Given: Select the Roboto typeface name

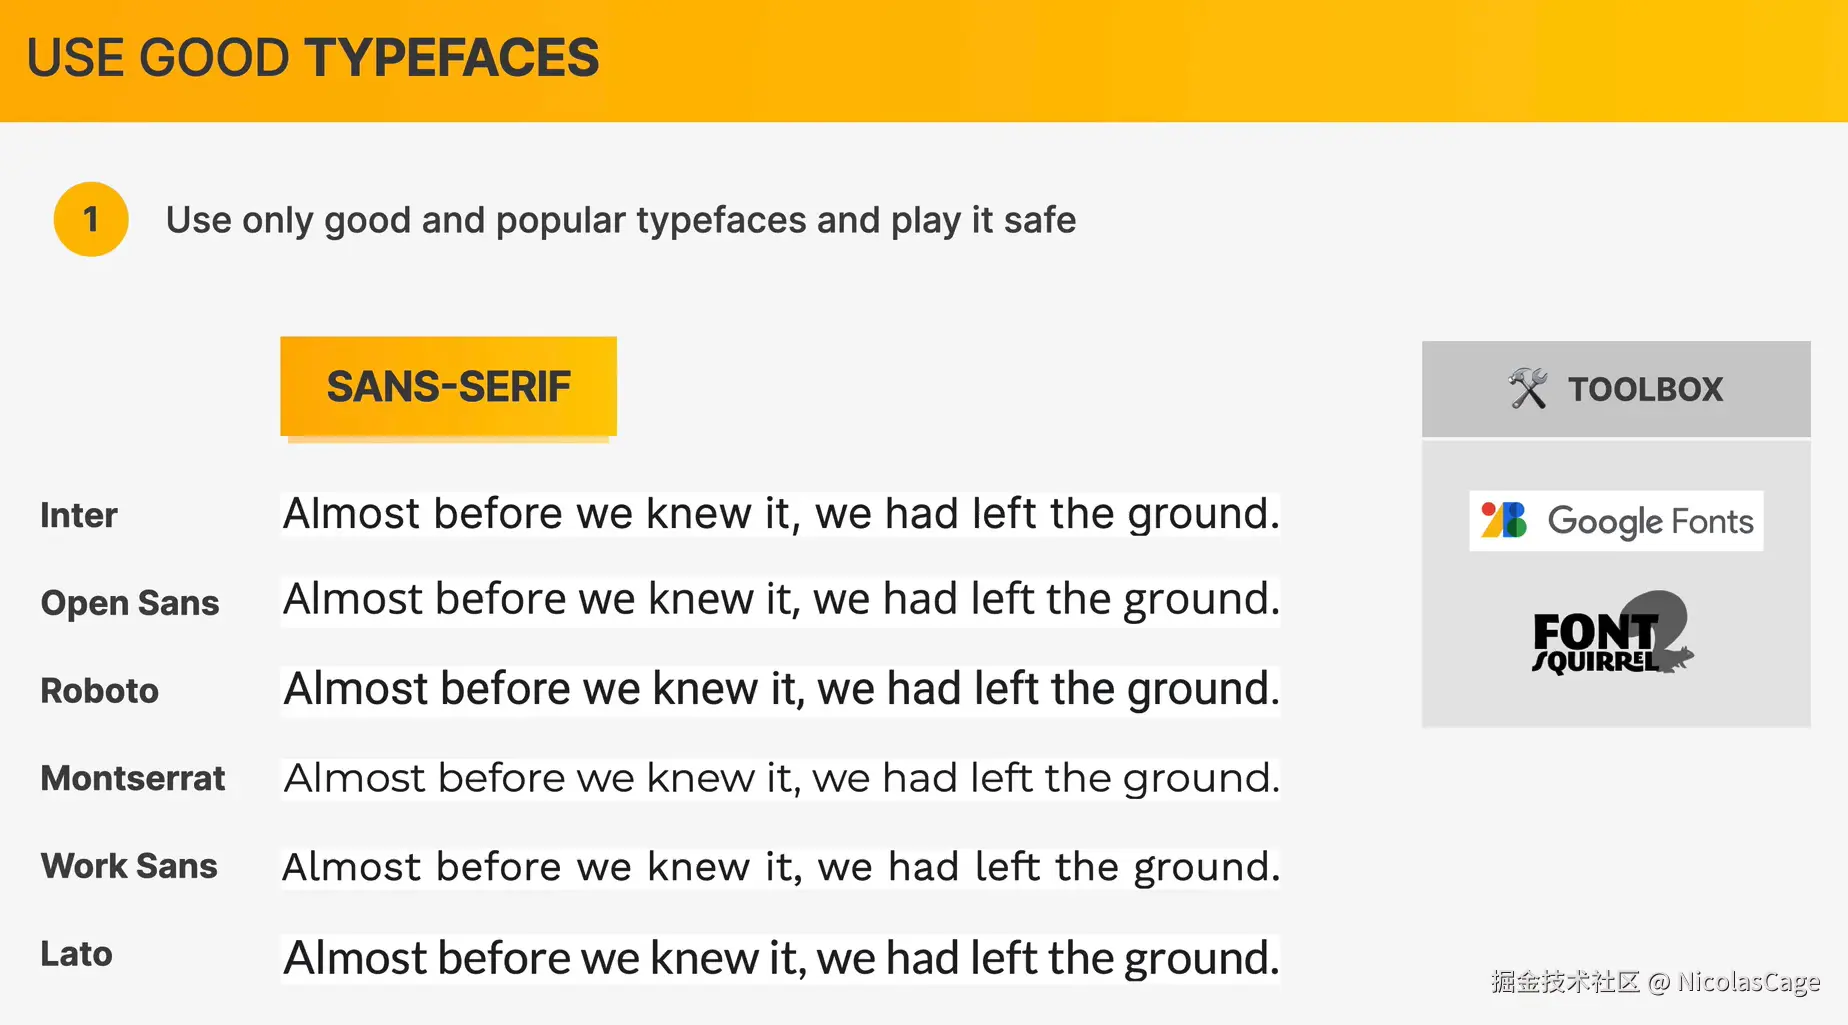Looking at the screenshot, I should click(100, 690).
